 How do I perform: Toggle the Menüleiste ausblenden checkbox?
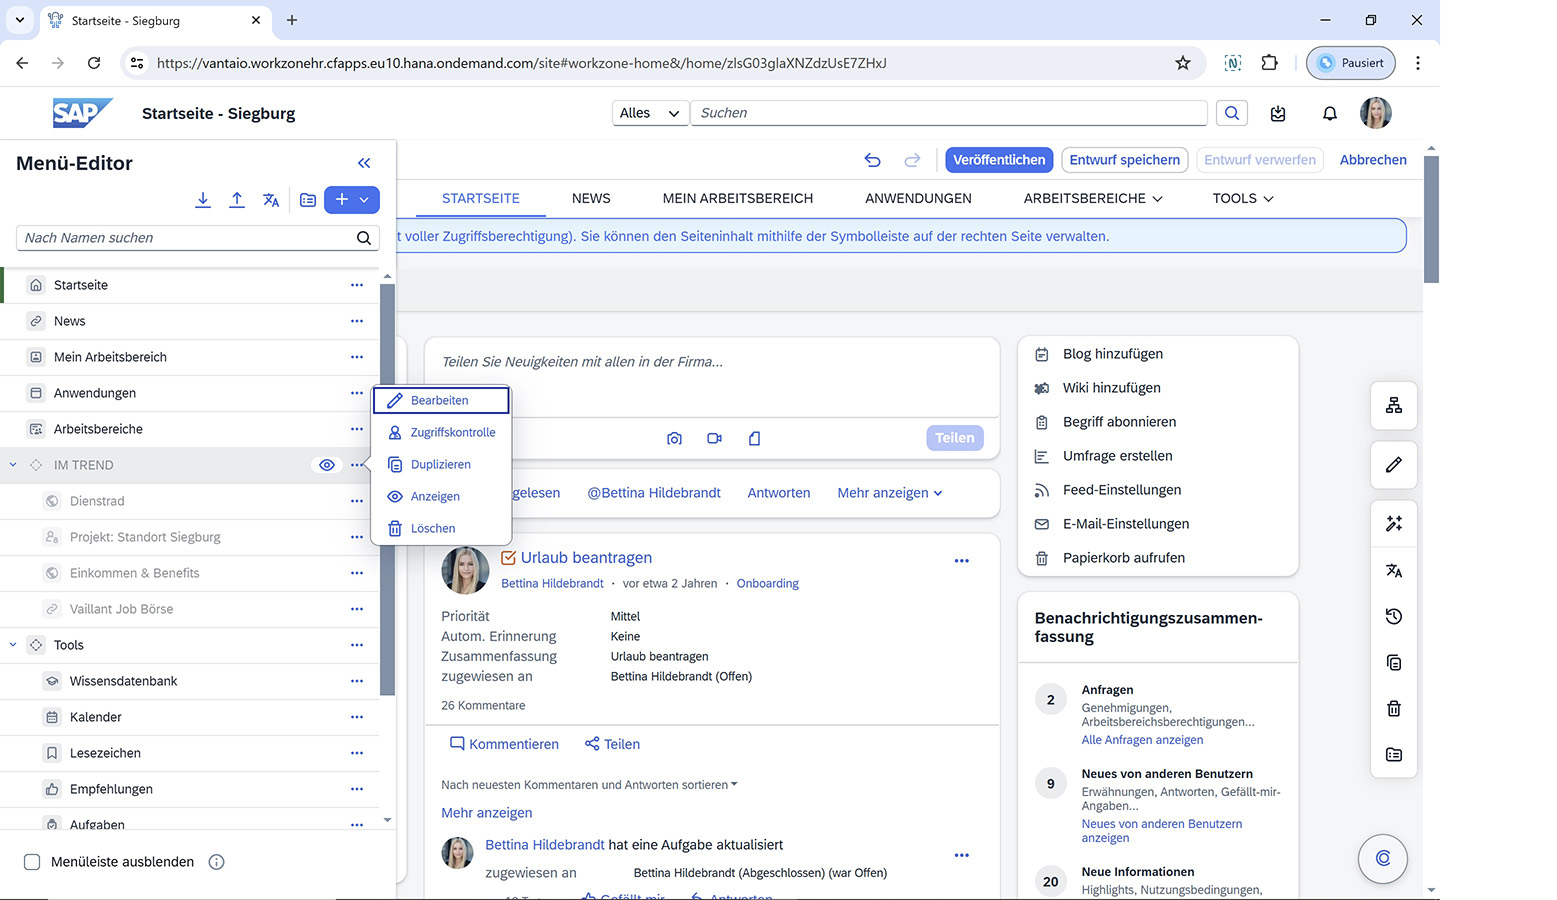32,862
